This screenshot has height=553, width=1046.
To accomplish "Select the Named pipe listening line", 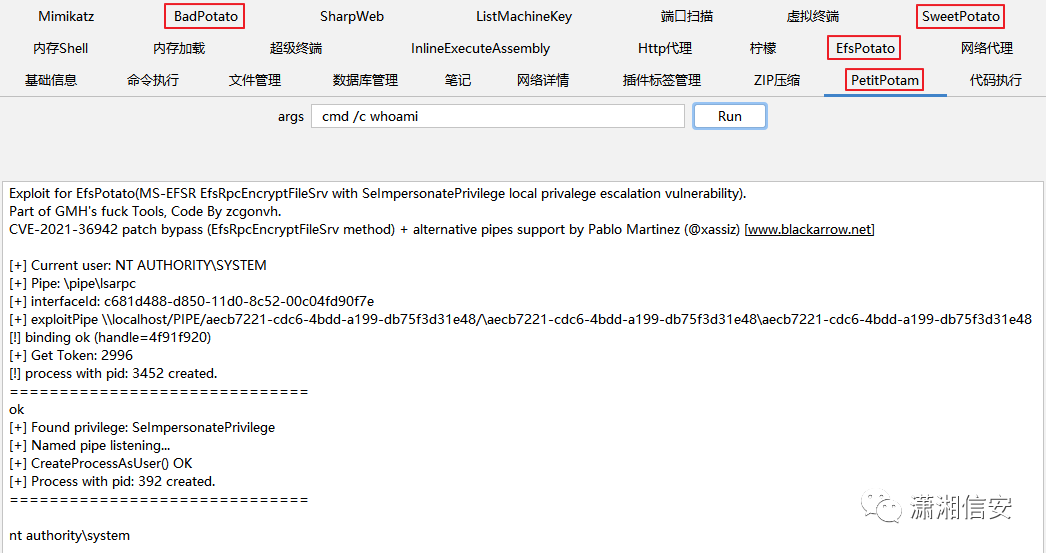I will pyautogui.click(x=90, y=446).
